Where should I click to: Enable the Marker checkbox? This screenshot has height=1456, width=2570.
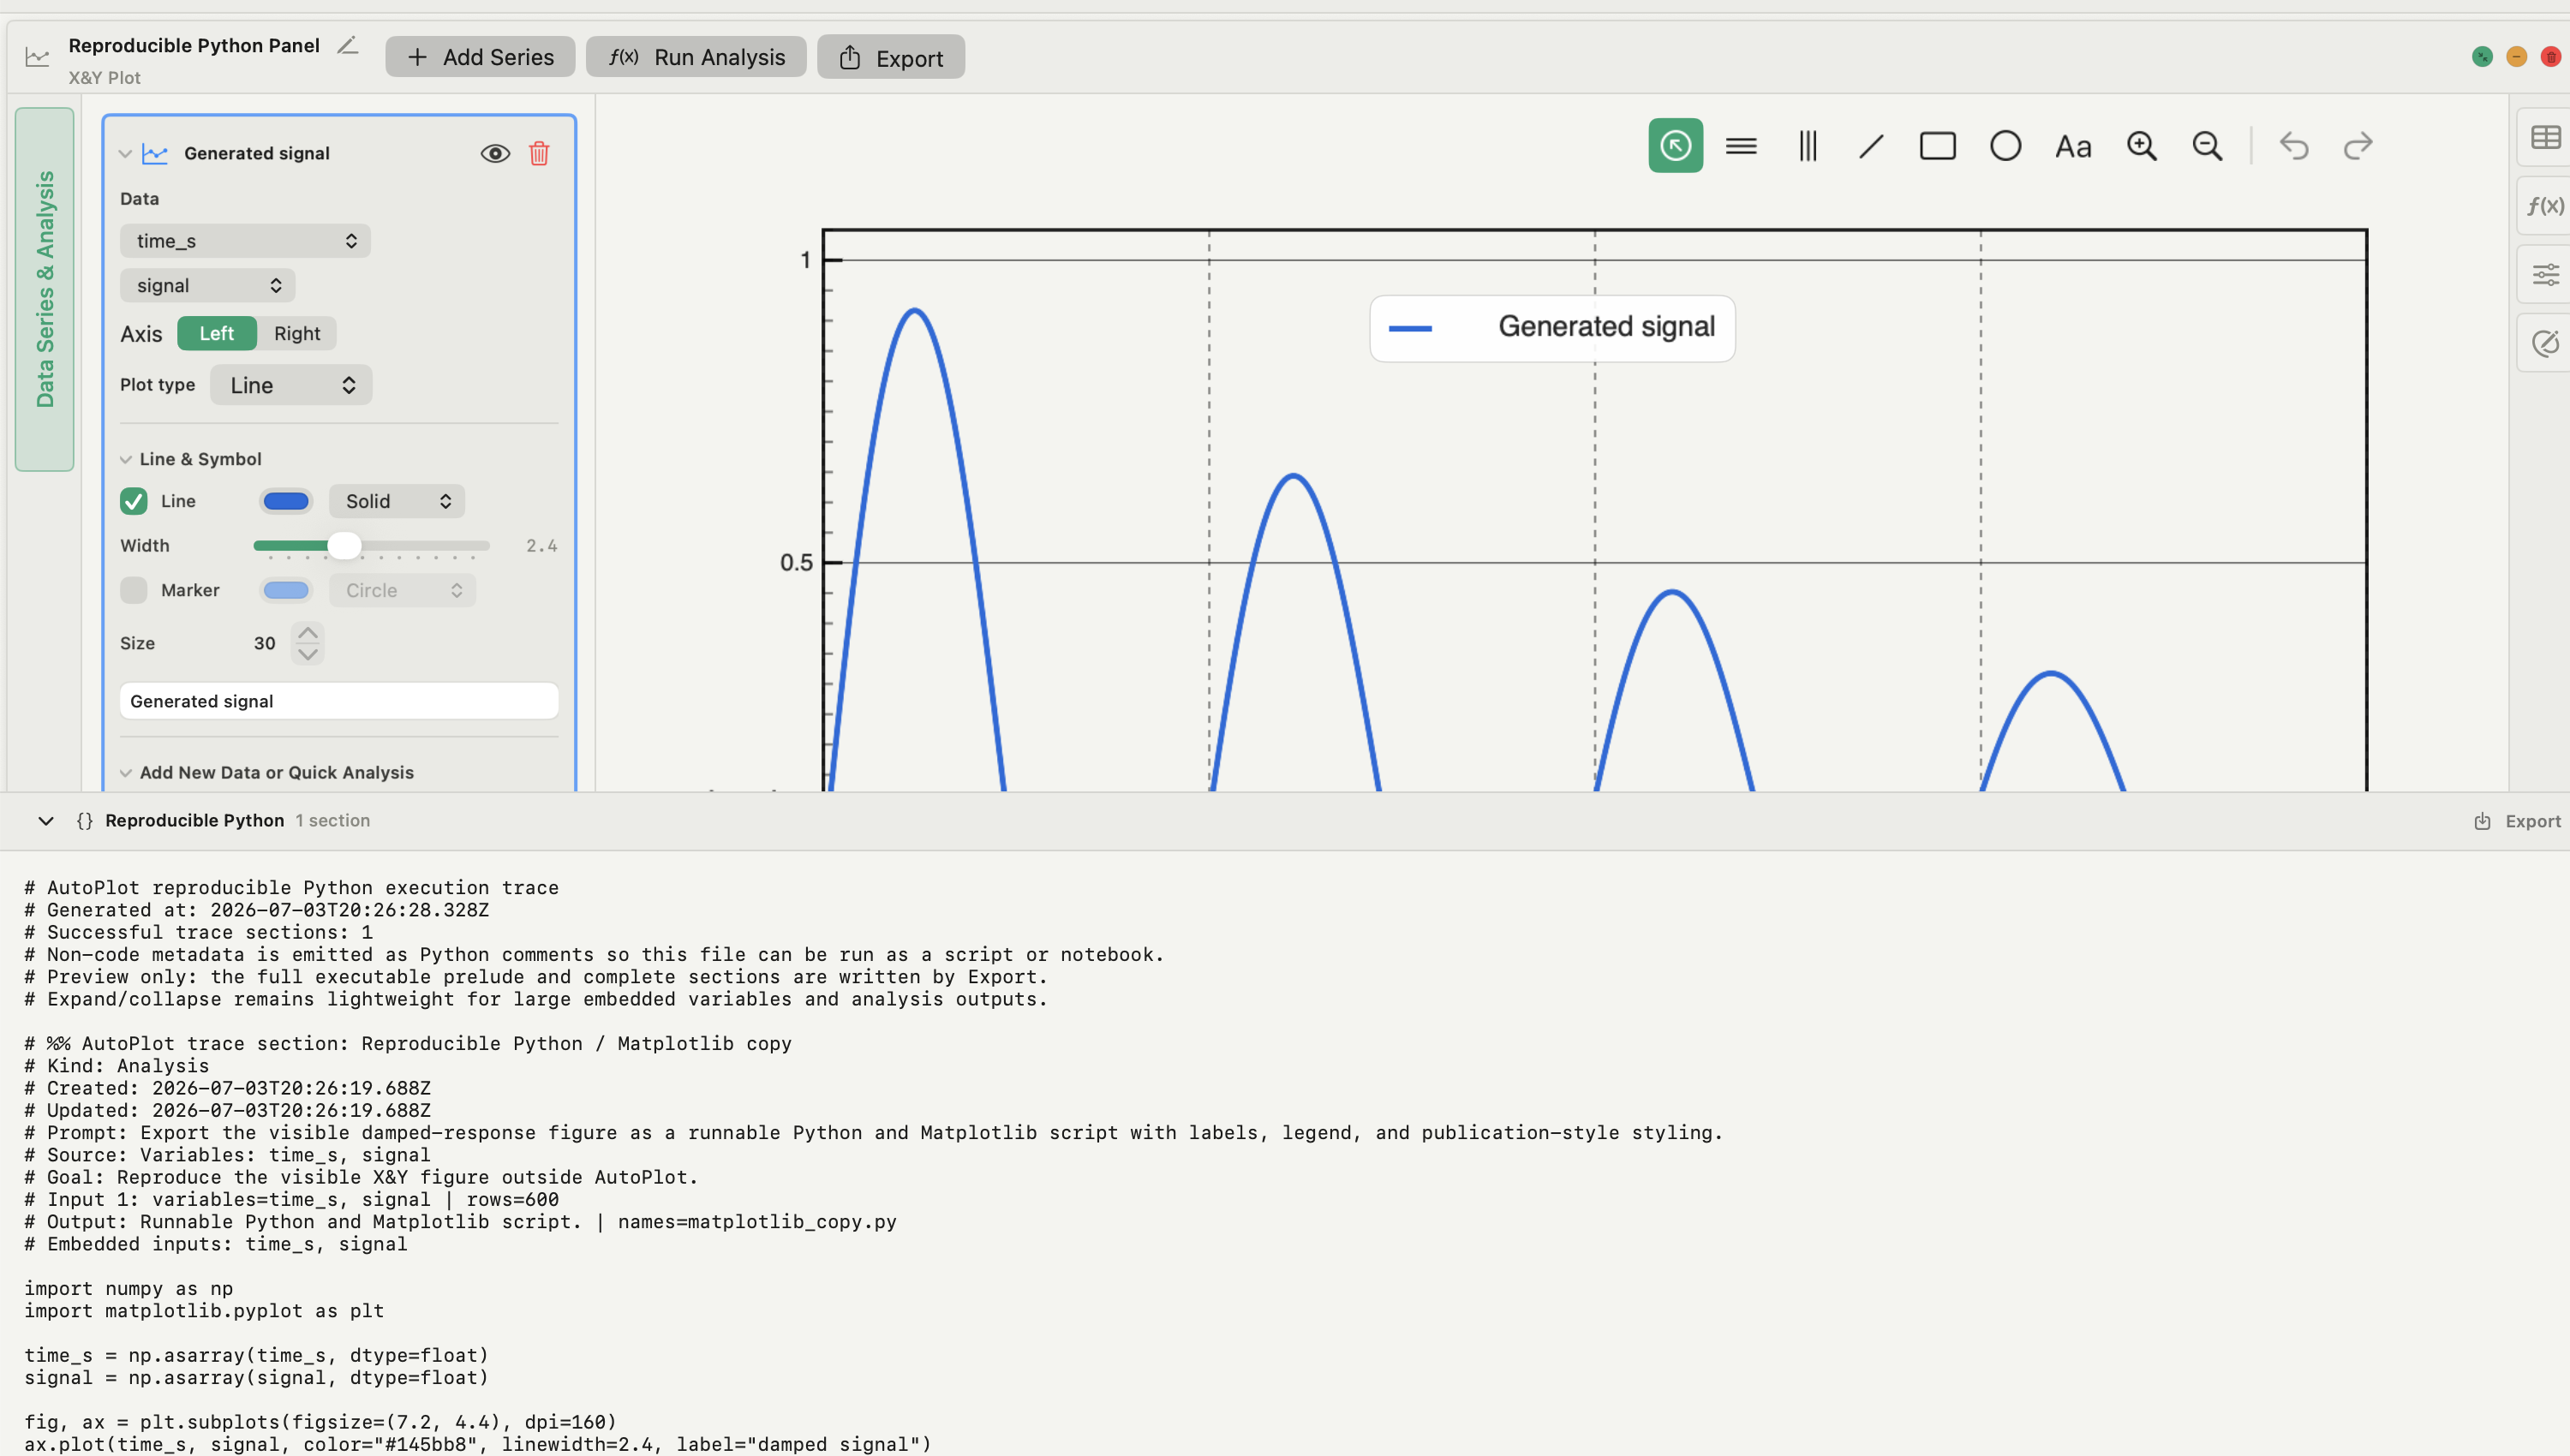[133, 590]
